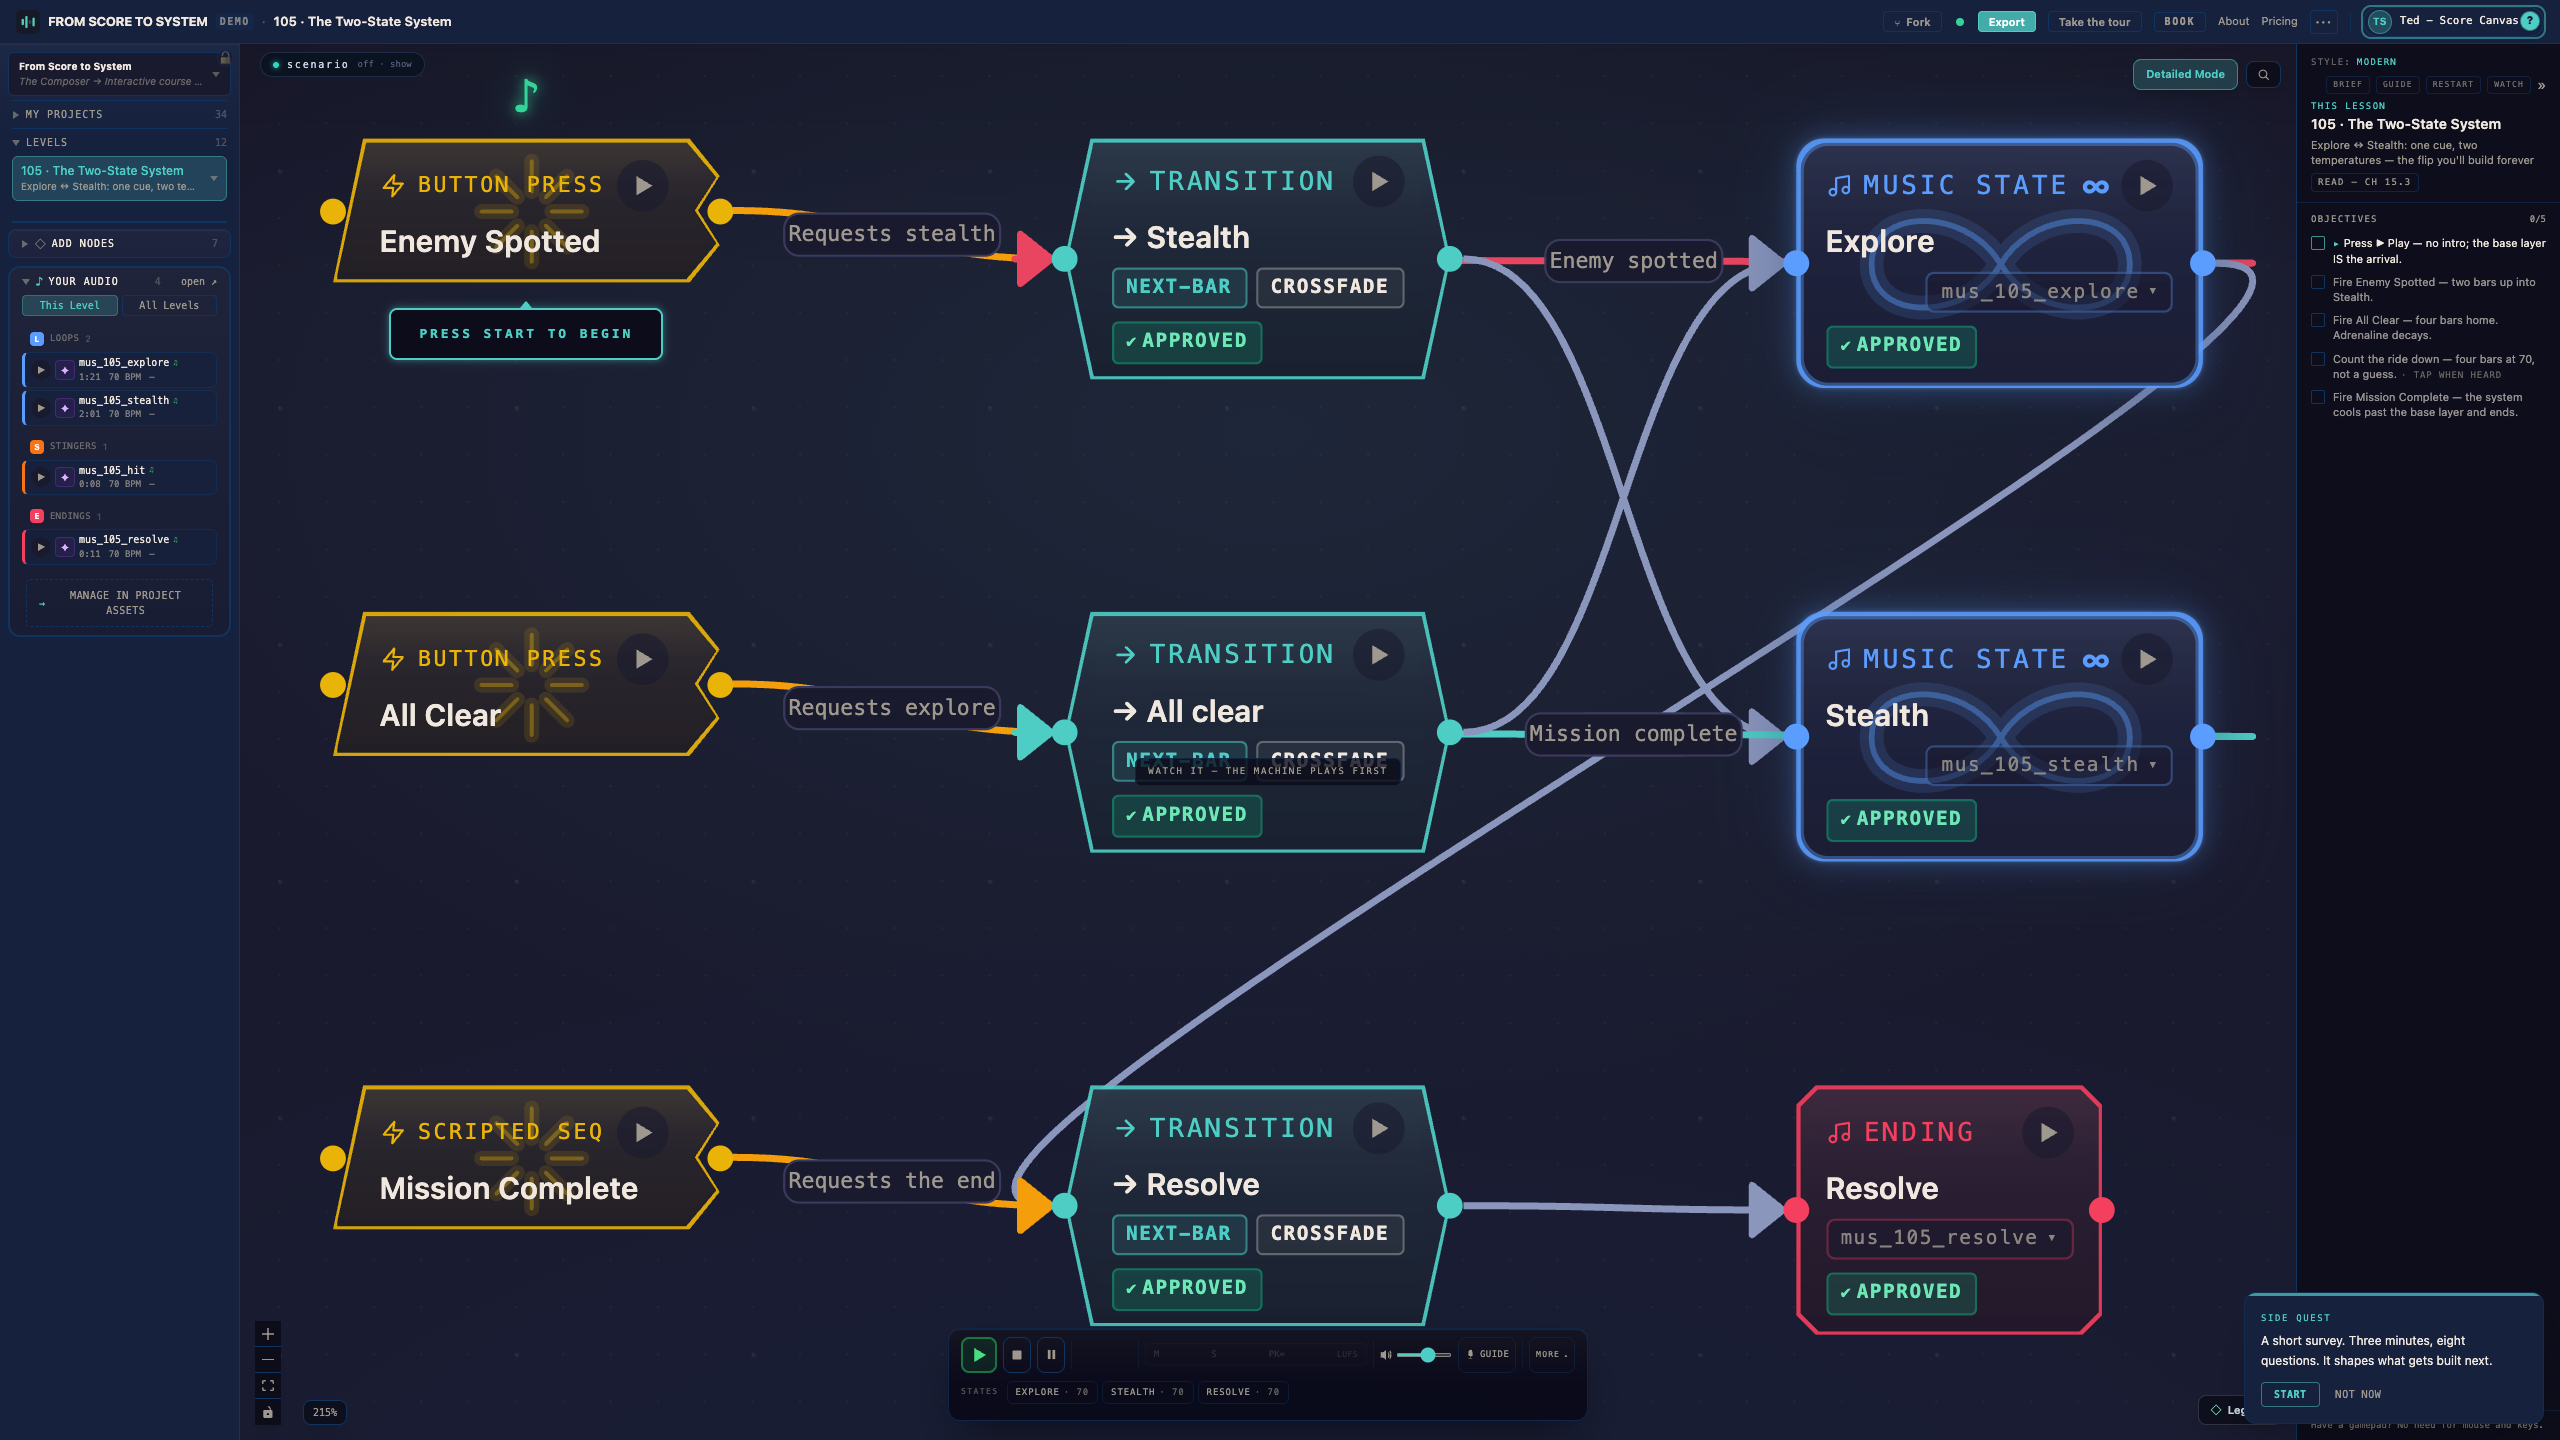Mute using the volume speaker icon
Image resolution: width=2560 pixels, height=1440 pixels.
[x=1386, y=1355]
